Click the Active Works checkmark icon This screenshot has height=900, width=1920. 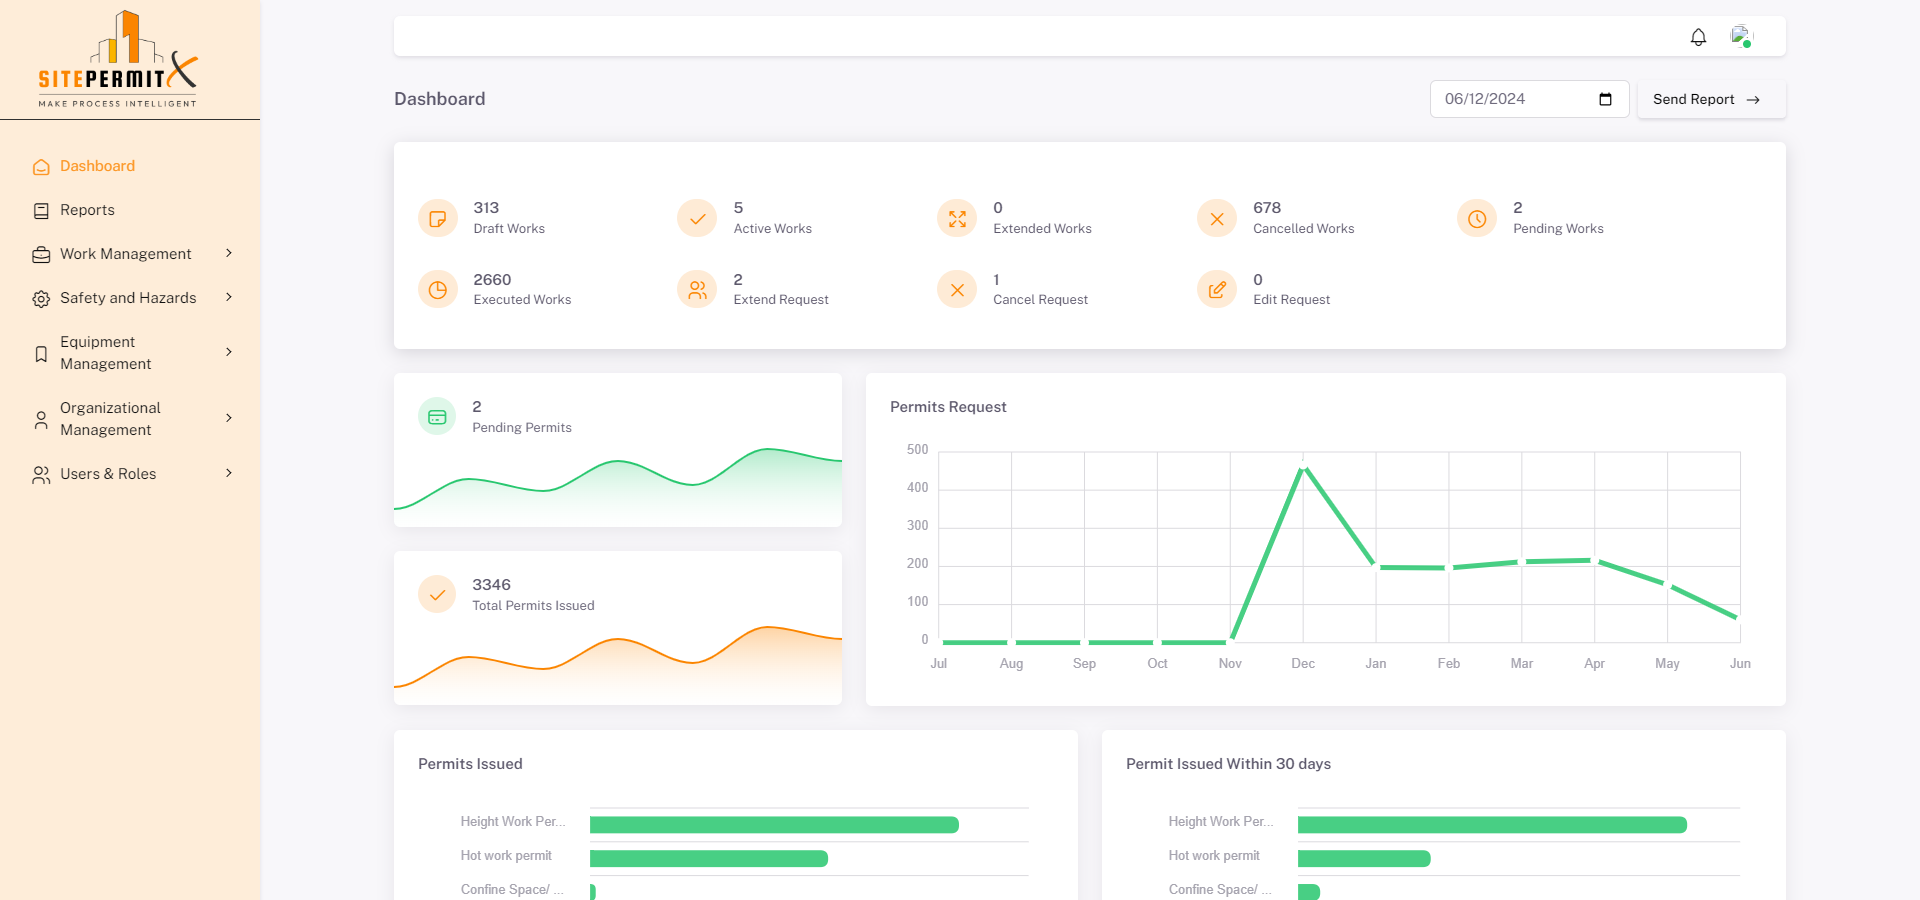click(x=697, y=219)
